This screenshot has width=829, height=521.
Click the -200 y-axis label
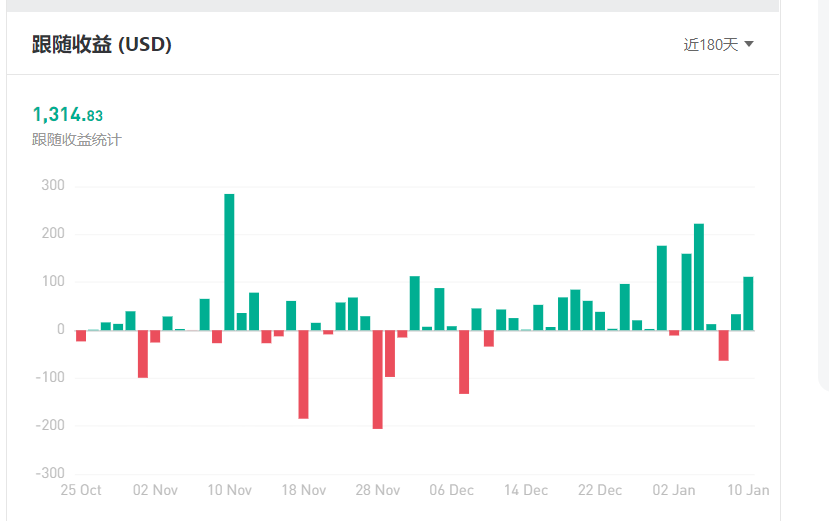tap(50, 425)
